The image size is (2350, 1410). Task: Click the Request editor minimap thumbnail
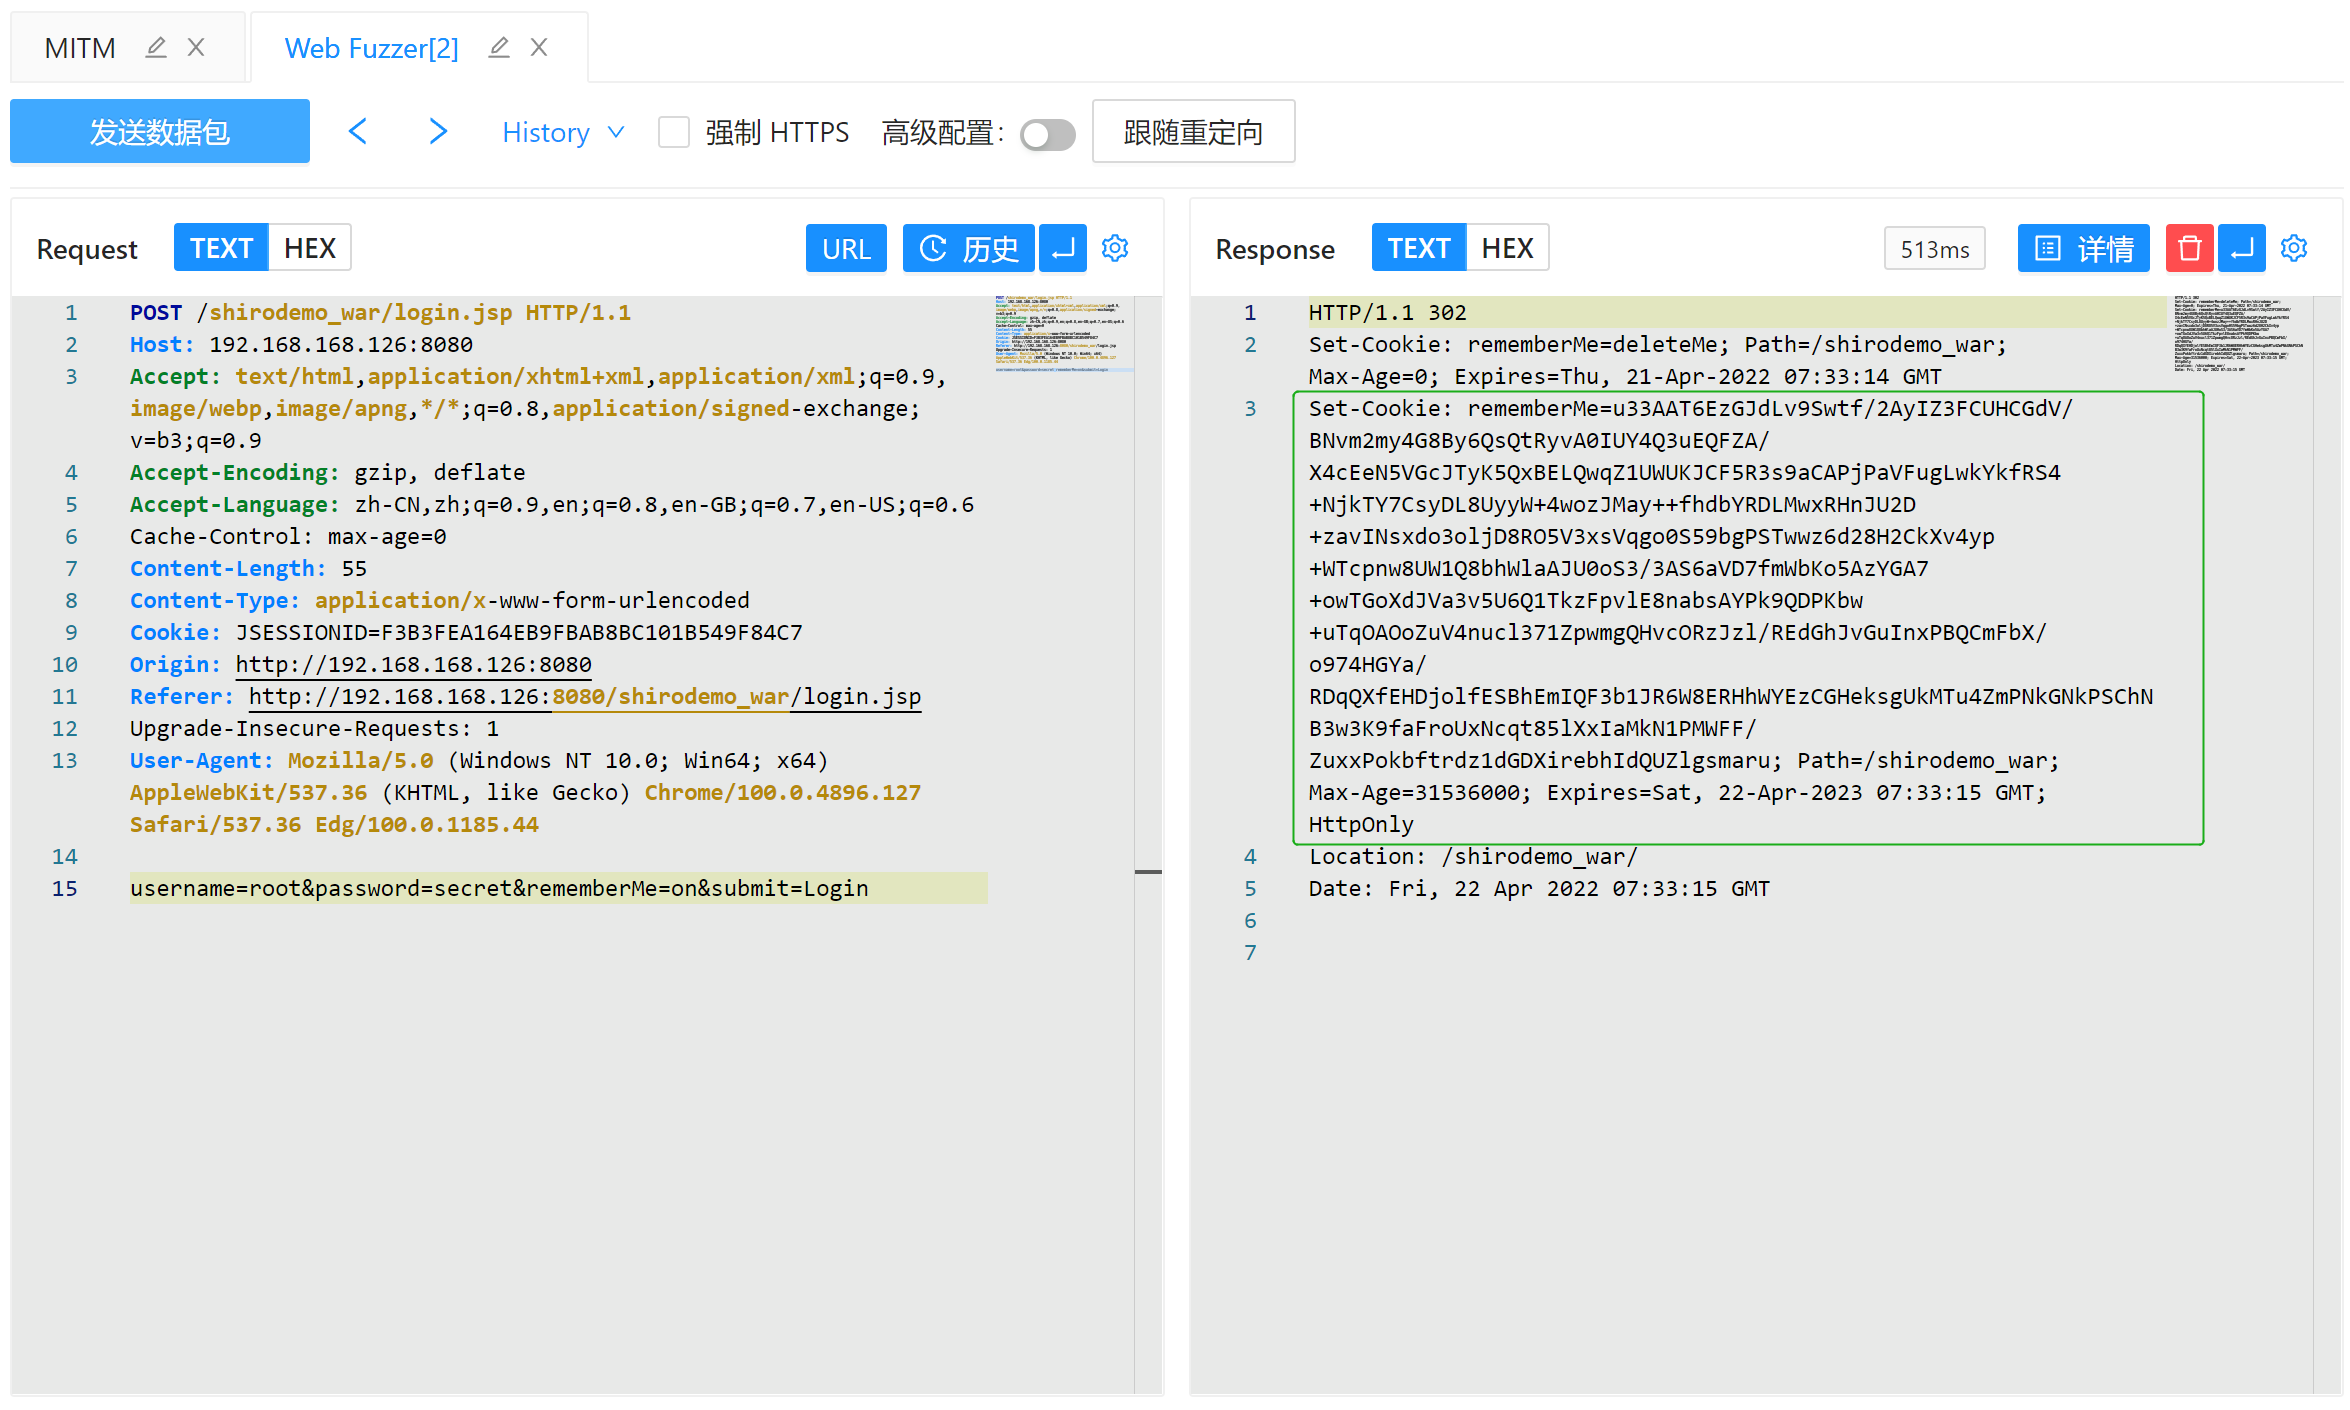tap(1062, 335)
